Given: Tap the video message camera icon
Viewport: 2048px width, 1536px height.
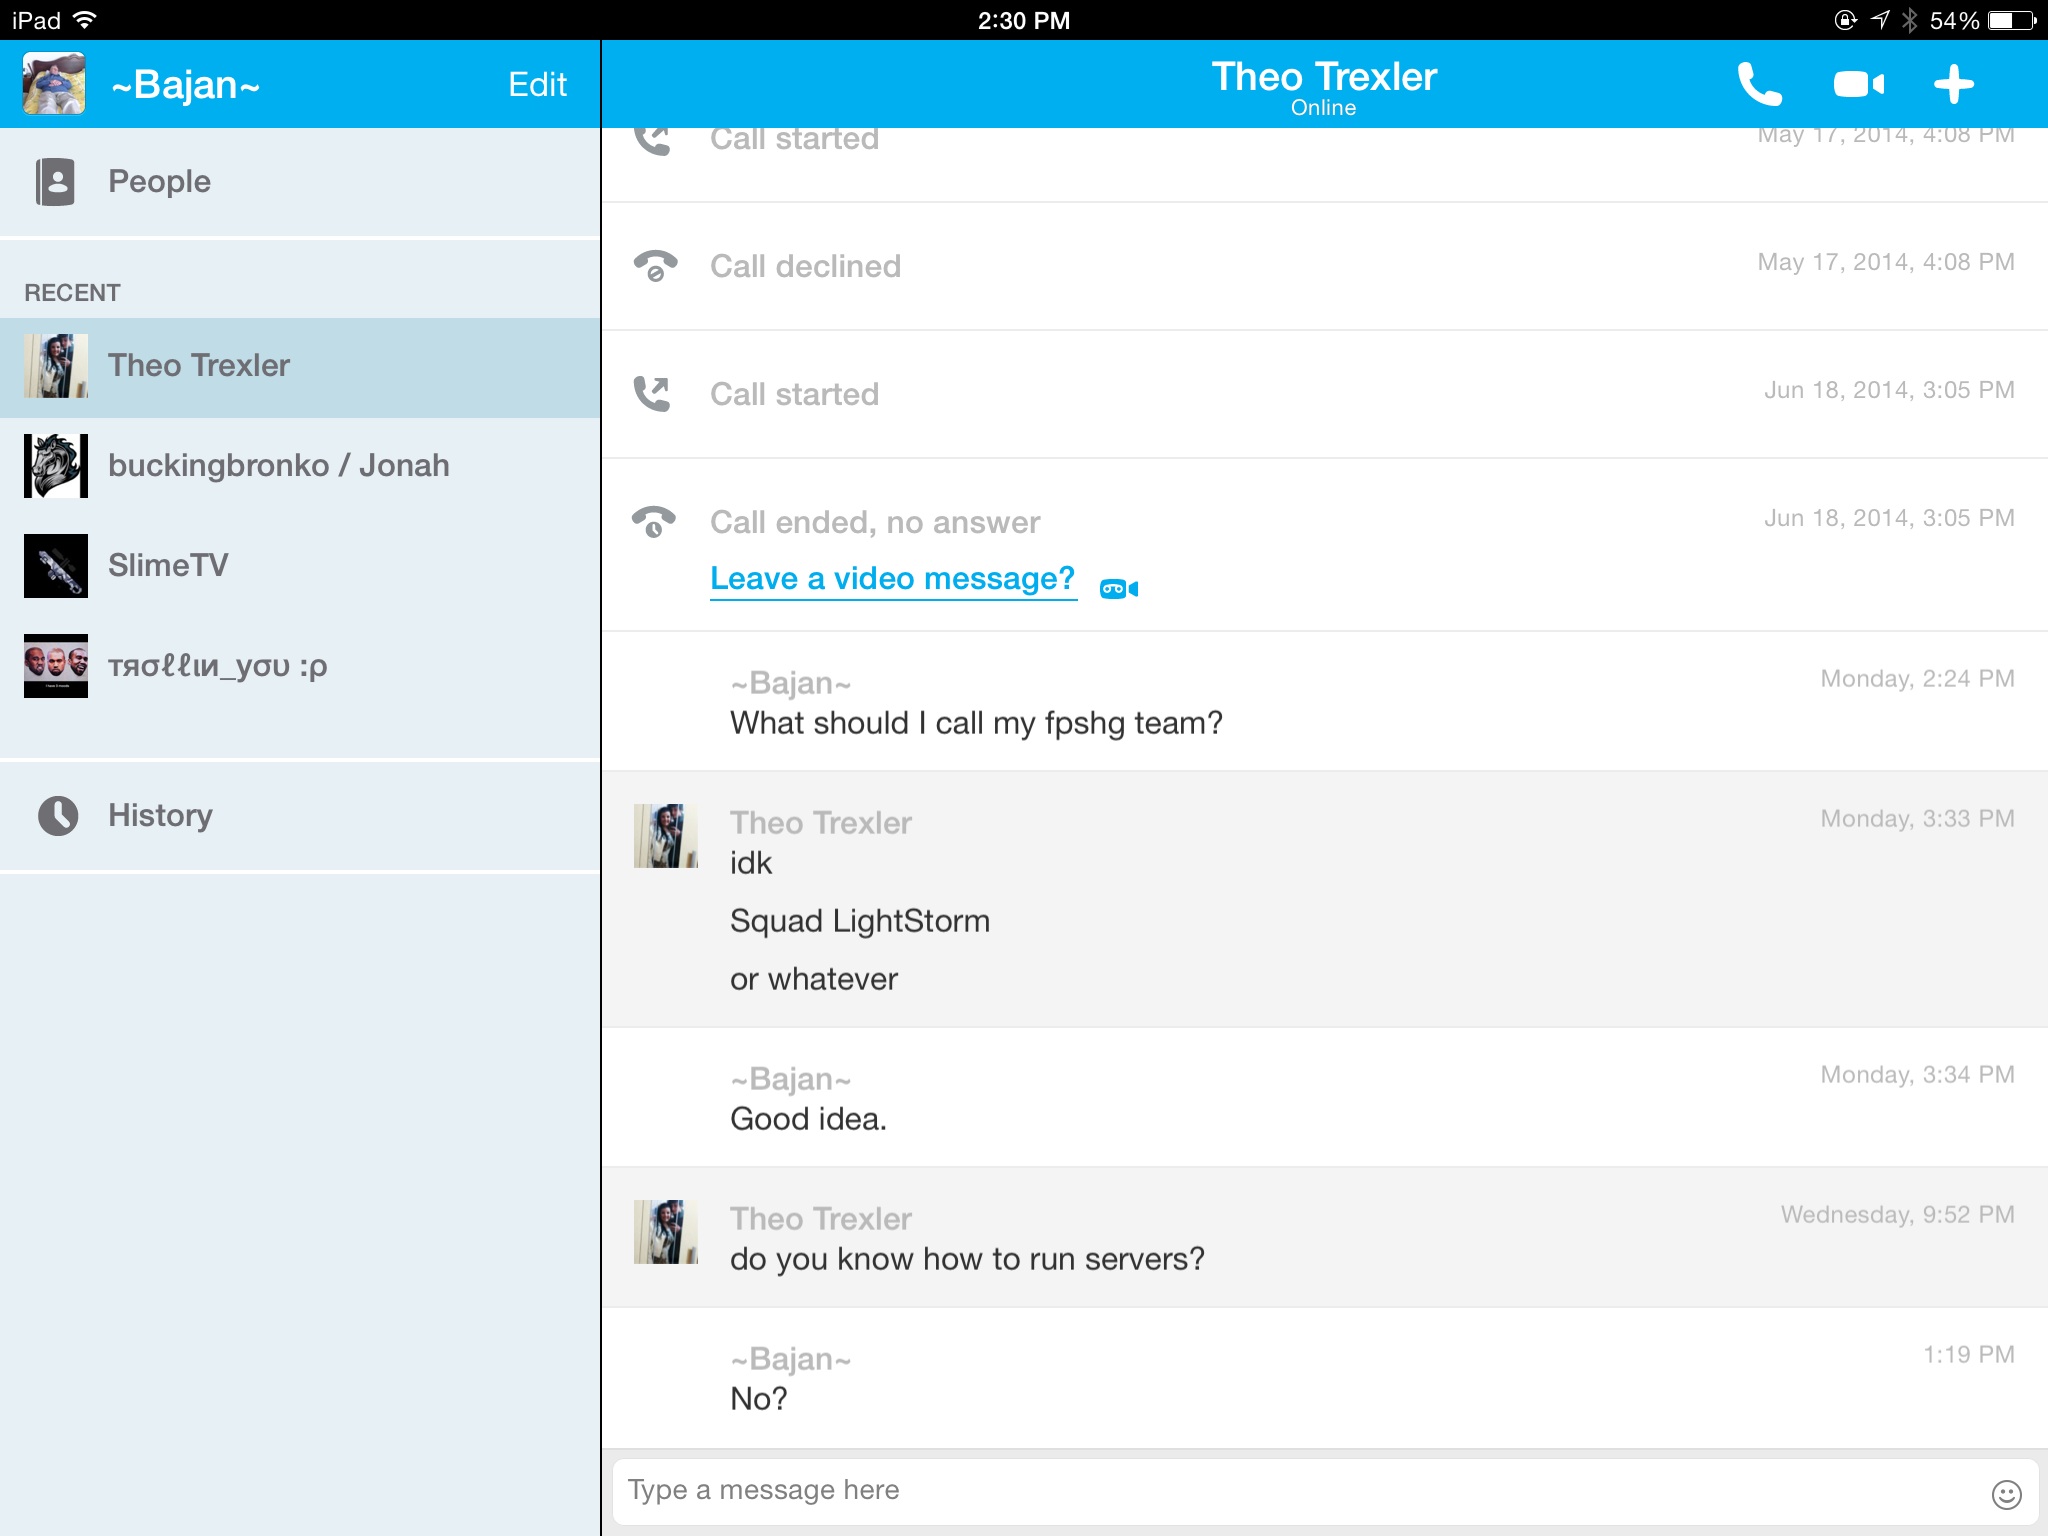Looking at the screenshot, I should tap(1119, 589).
